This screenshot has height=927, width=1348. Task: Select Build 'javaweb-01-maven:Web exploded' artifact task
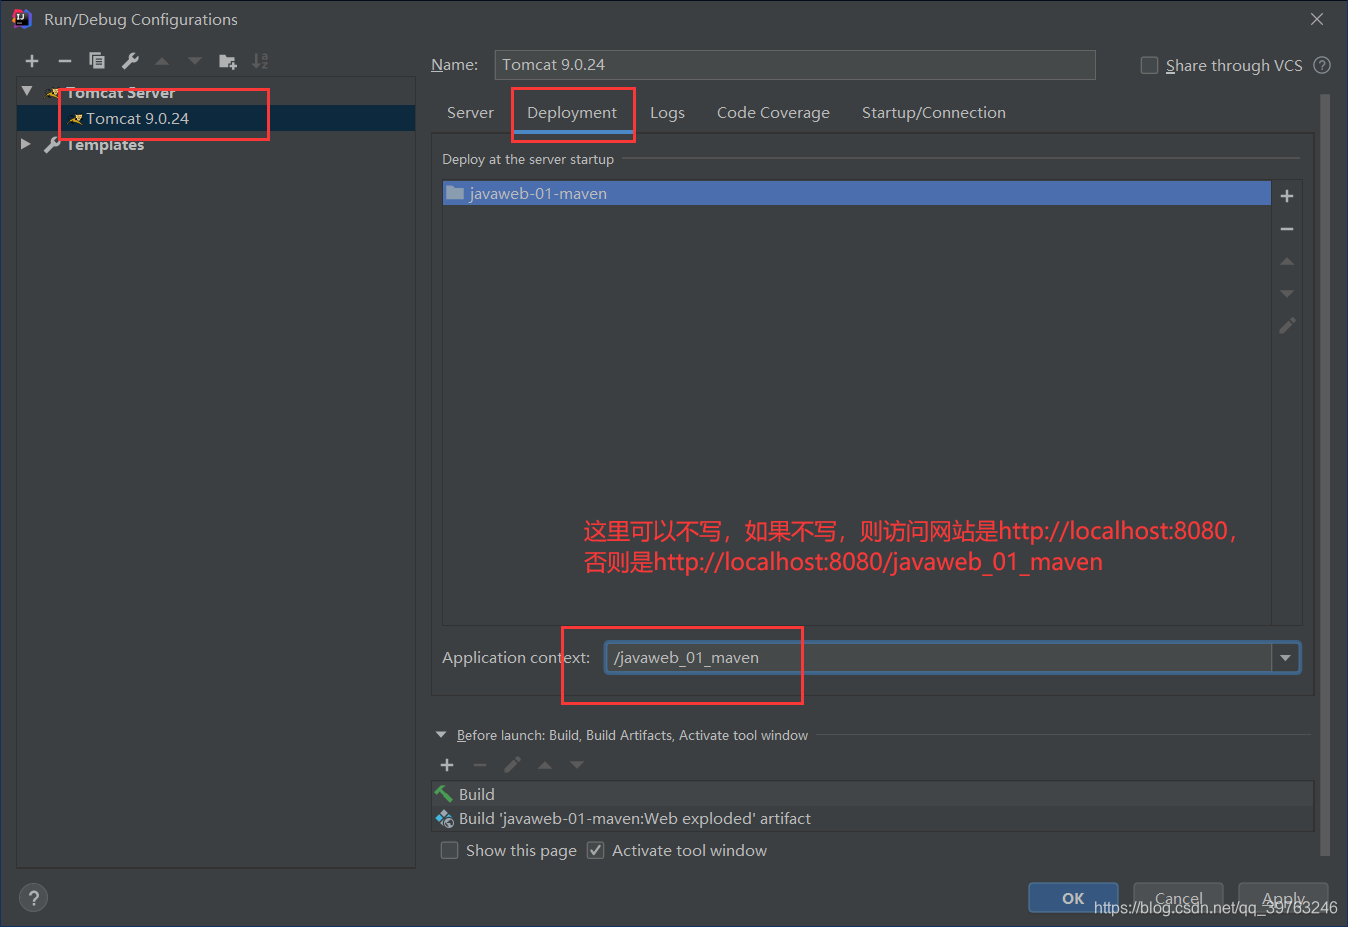click(x=873, y=819)
